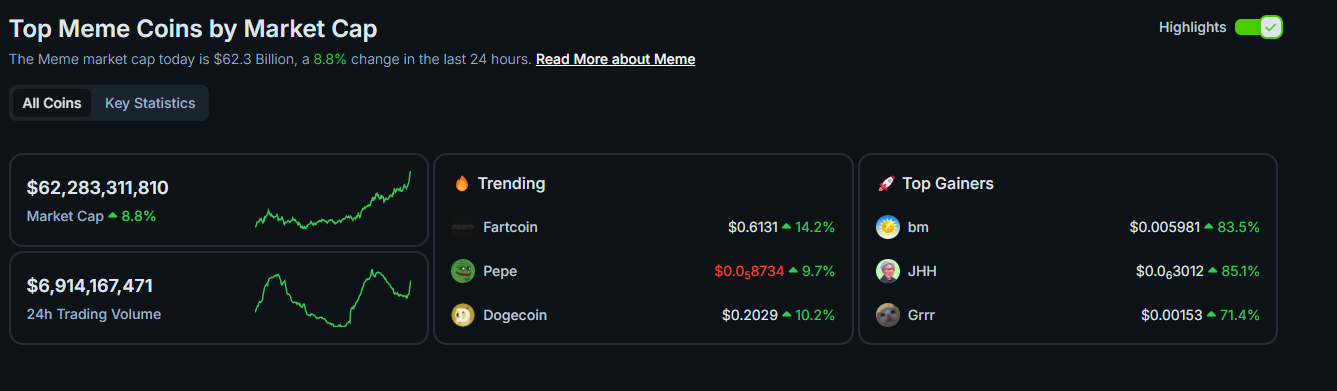Viewport: 1337px width, 391px height.
Task: Toggle the Highlights switch off
Action: pos(1258,27)
